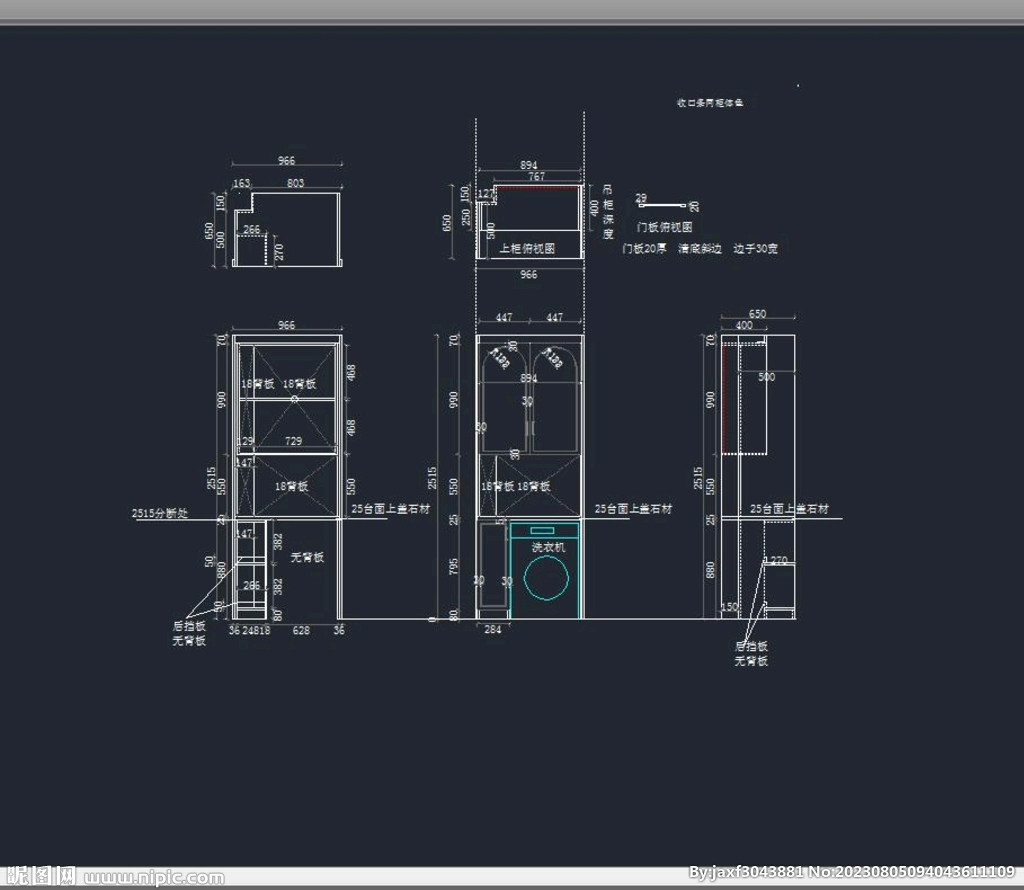Click the cyan washing machine drum circle

[545, 580]
